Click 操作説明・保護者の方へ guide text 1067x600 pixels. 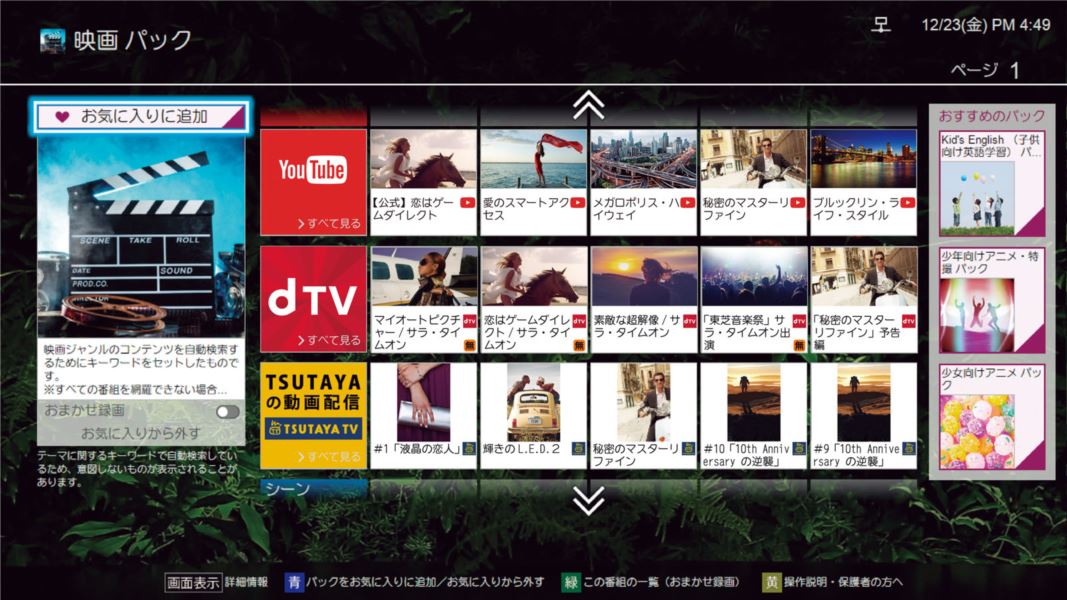[843, 582]
